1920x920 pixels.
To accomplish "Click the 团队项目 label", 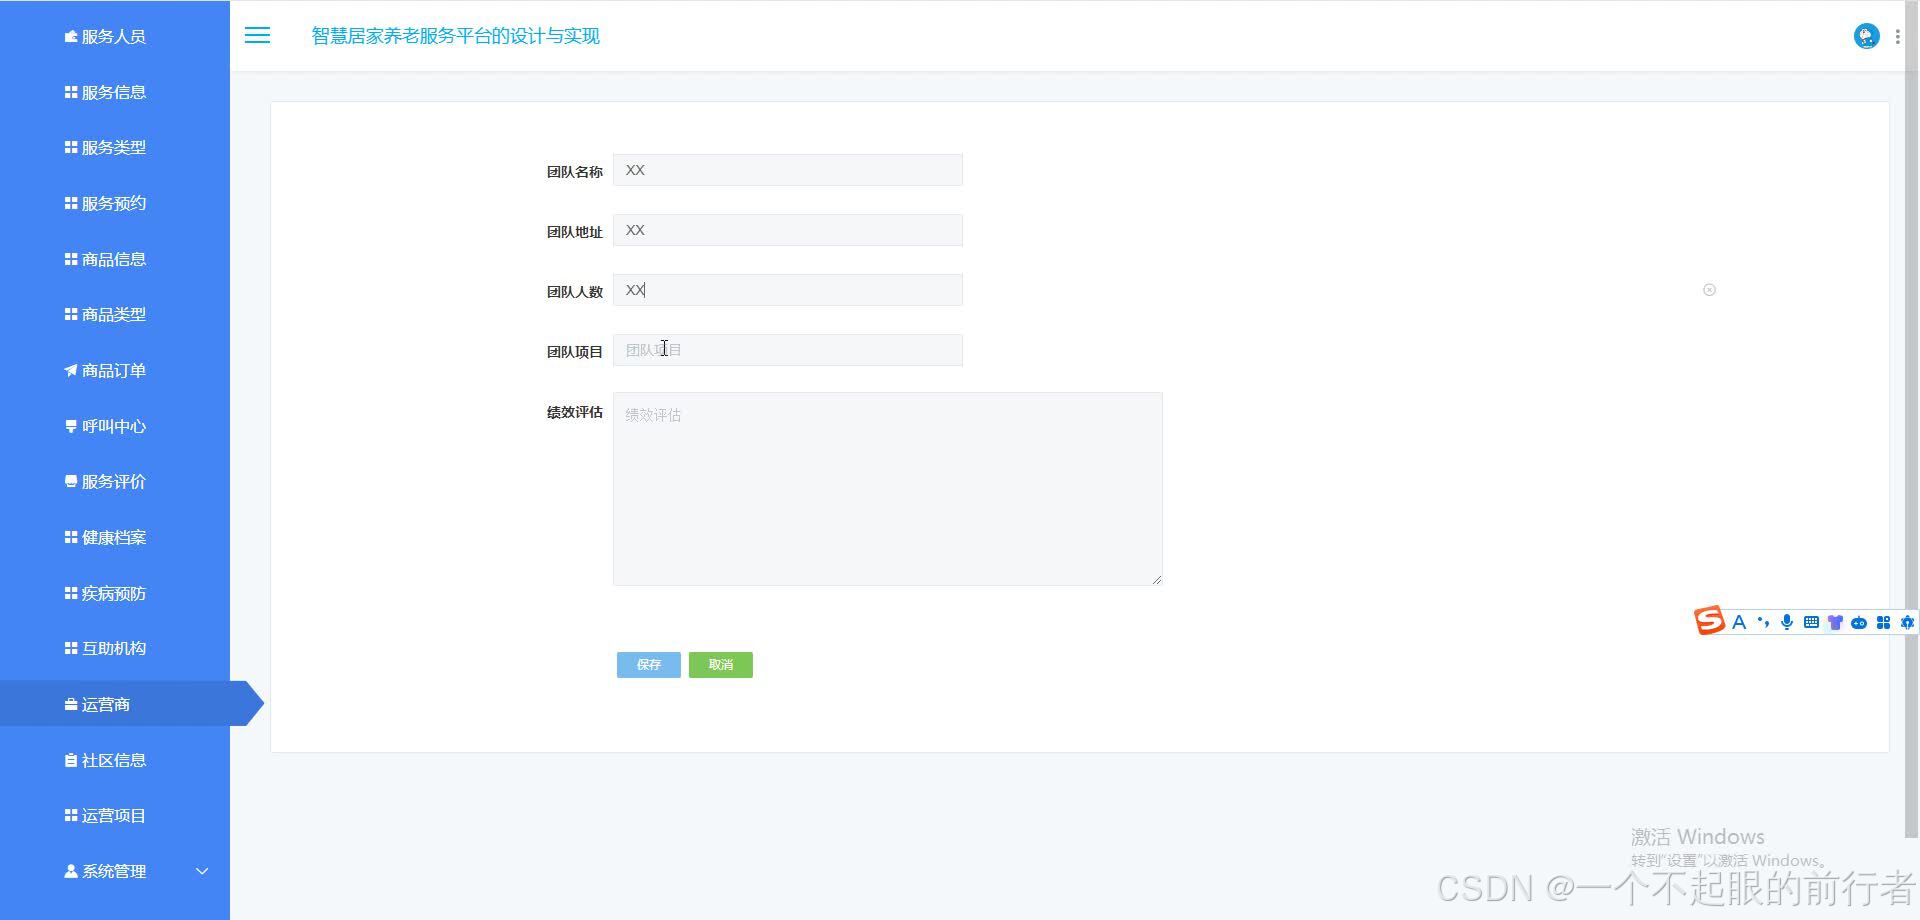I will (575, 352).
